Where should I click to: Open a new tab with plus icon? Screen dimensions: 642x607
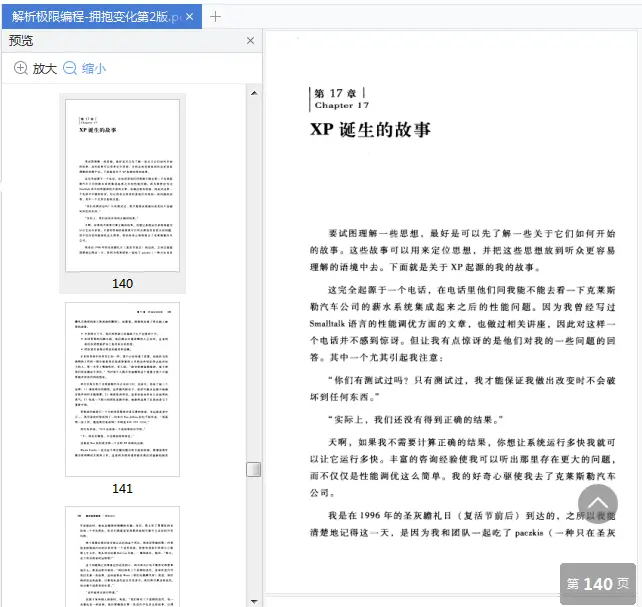point(215,17)
